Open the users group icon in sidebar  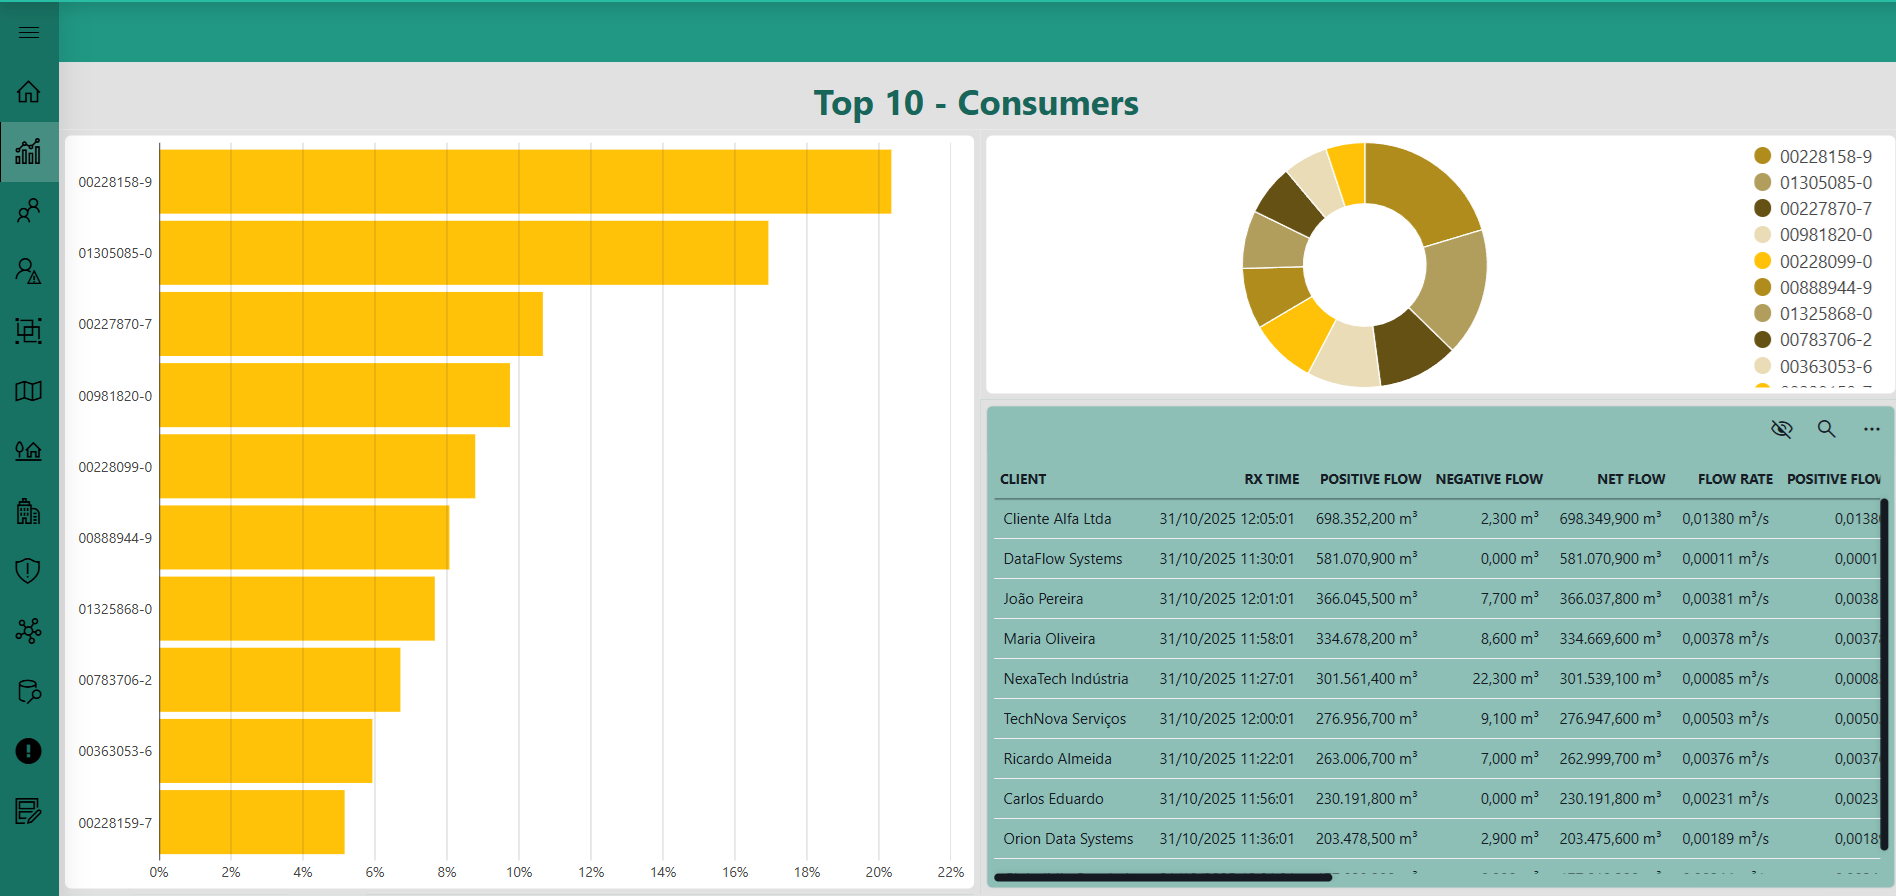pos(29,211)
